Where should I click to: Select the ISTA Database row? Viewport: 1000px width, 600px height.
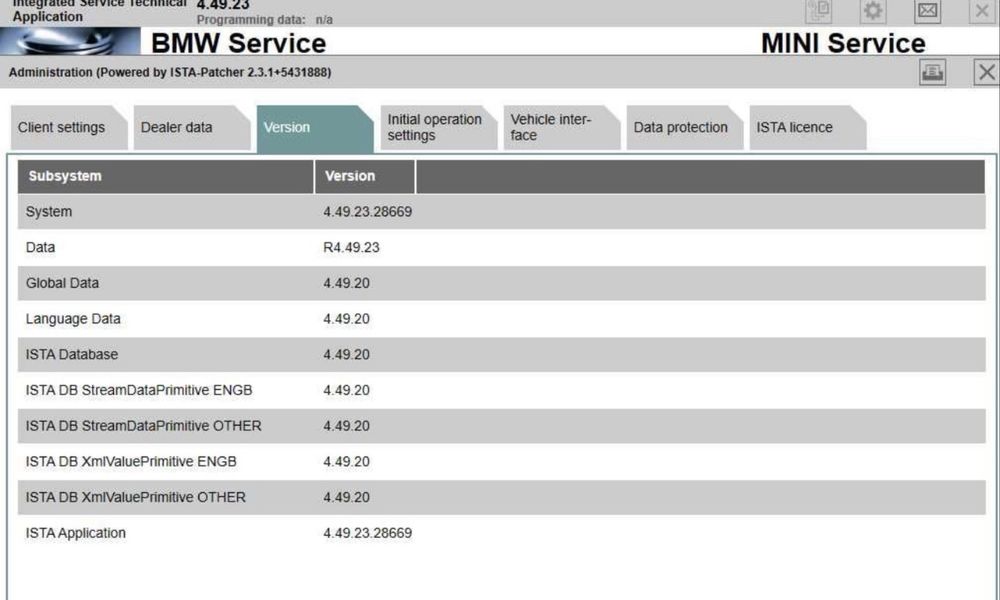coord(501,355)
